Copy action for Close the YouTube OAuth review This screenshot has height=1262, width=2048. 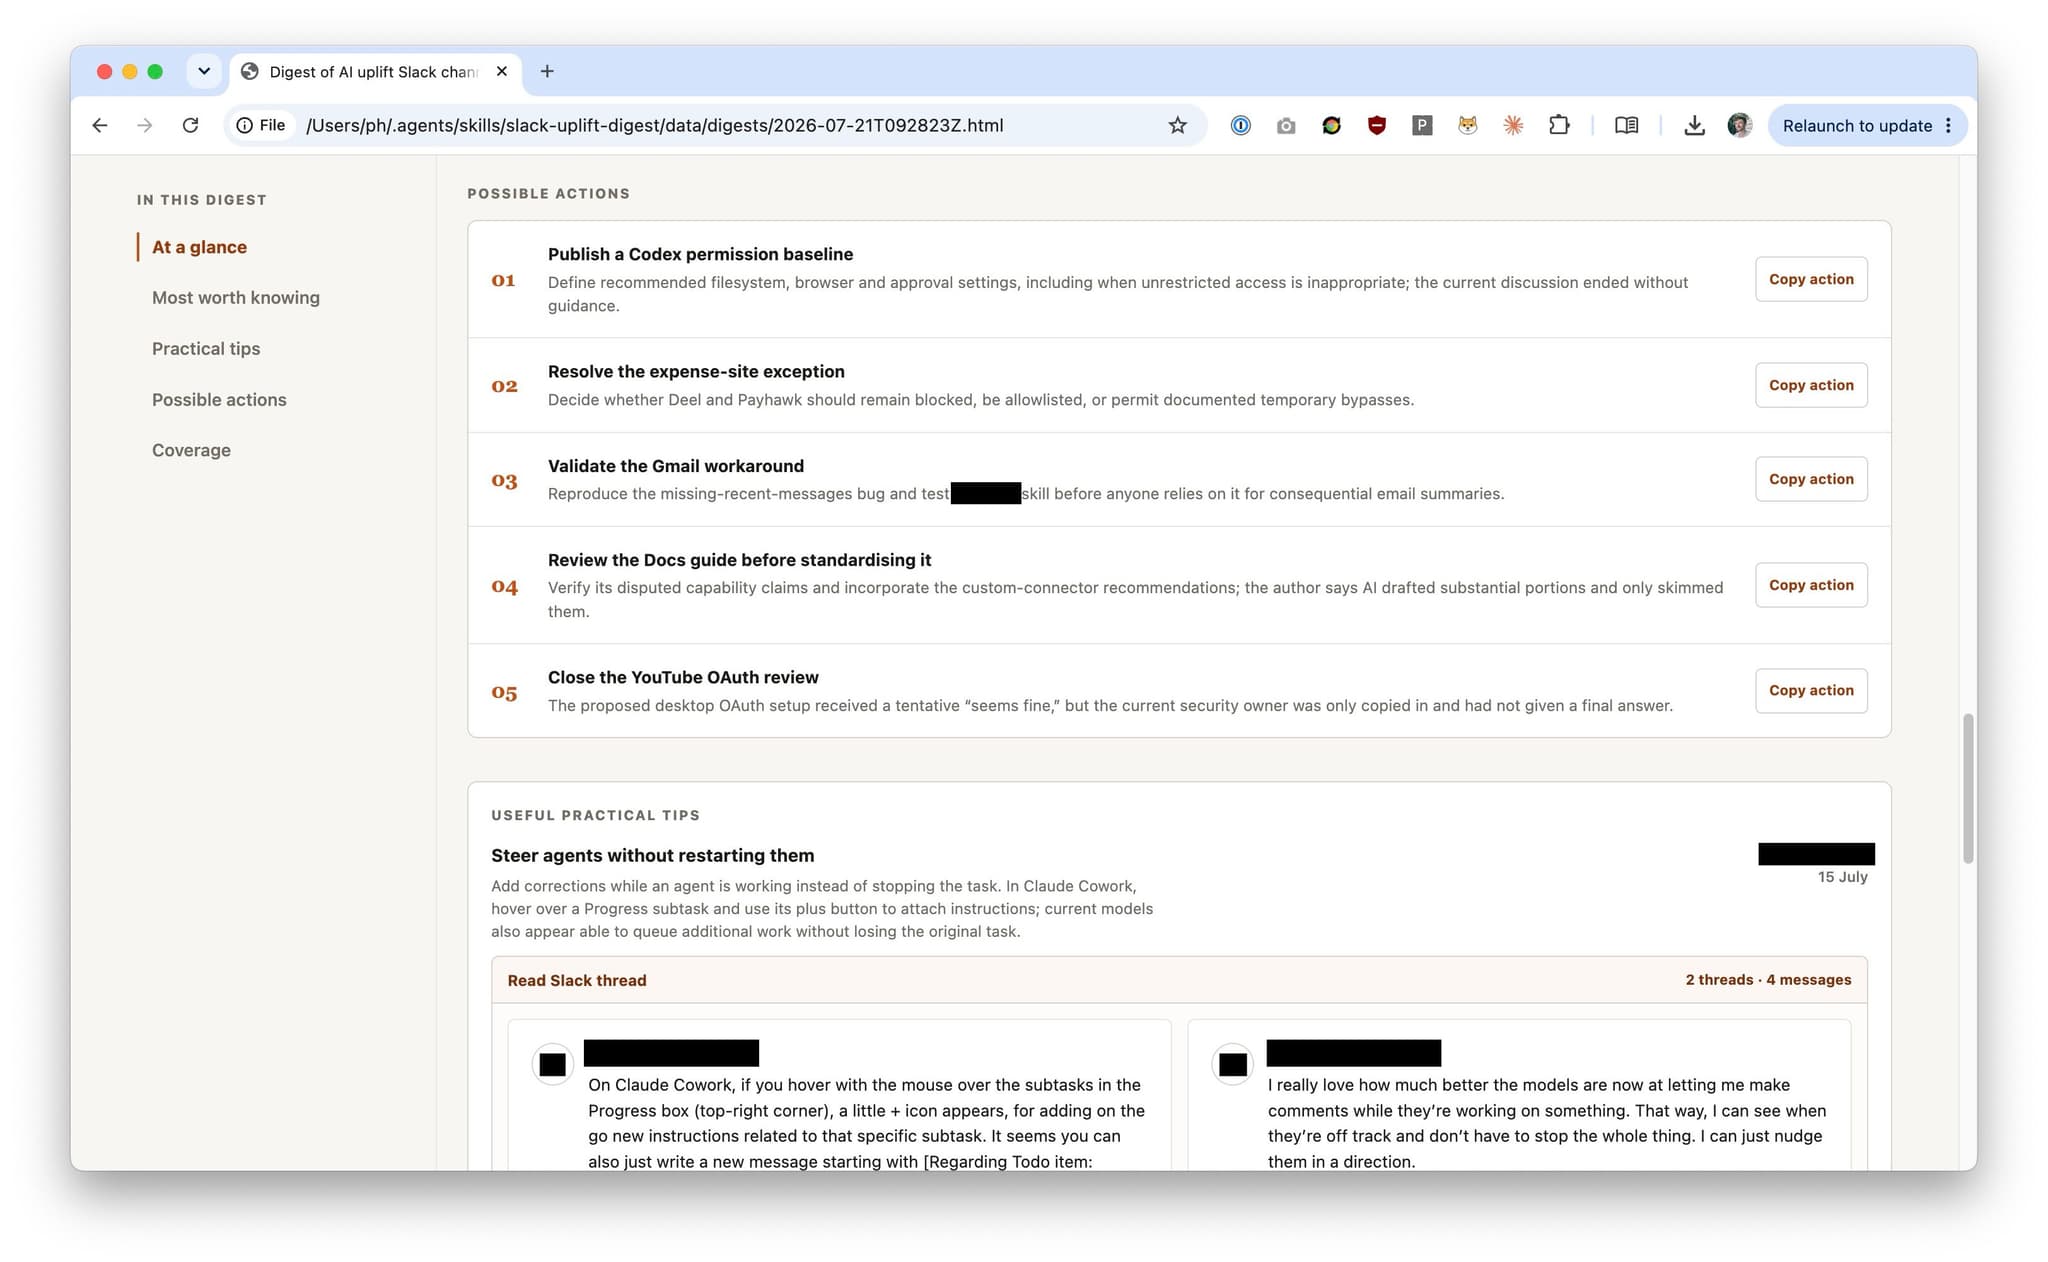1811,690
